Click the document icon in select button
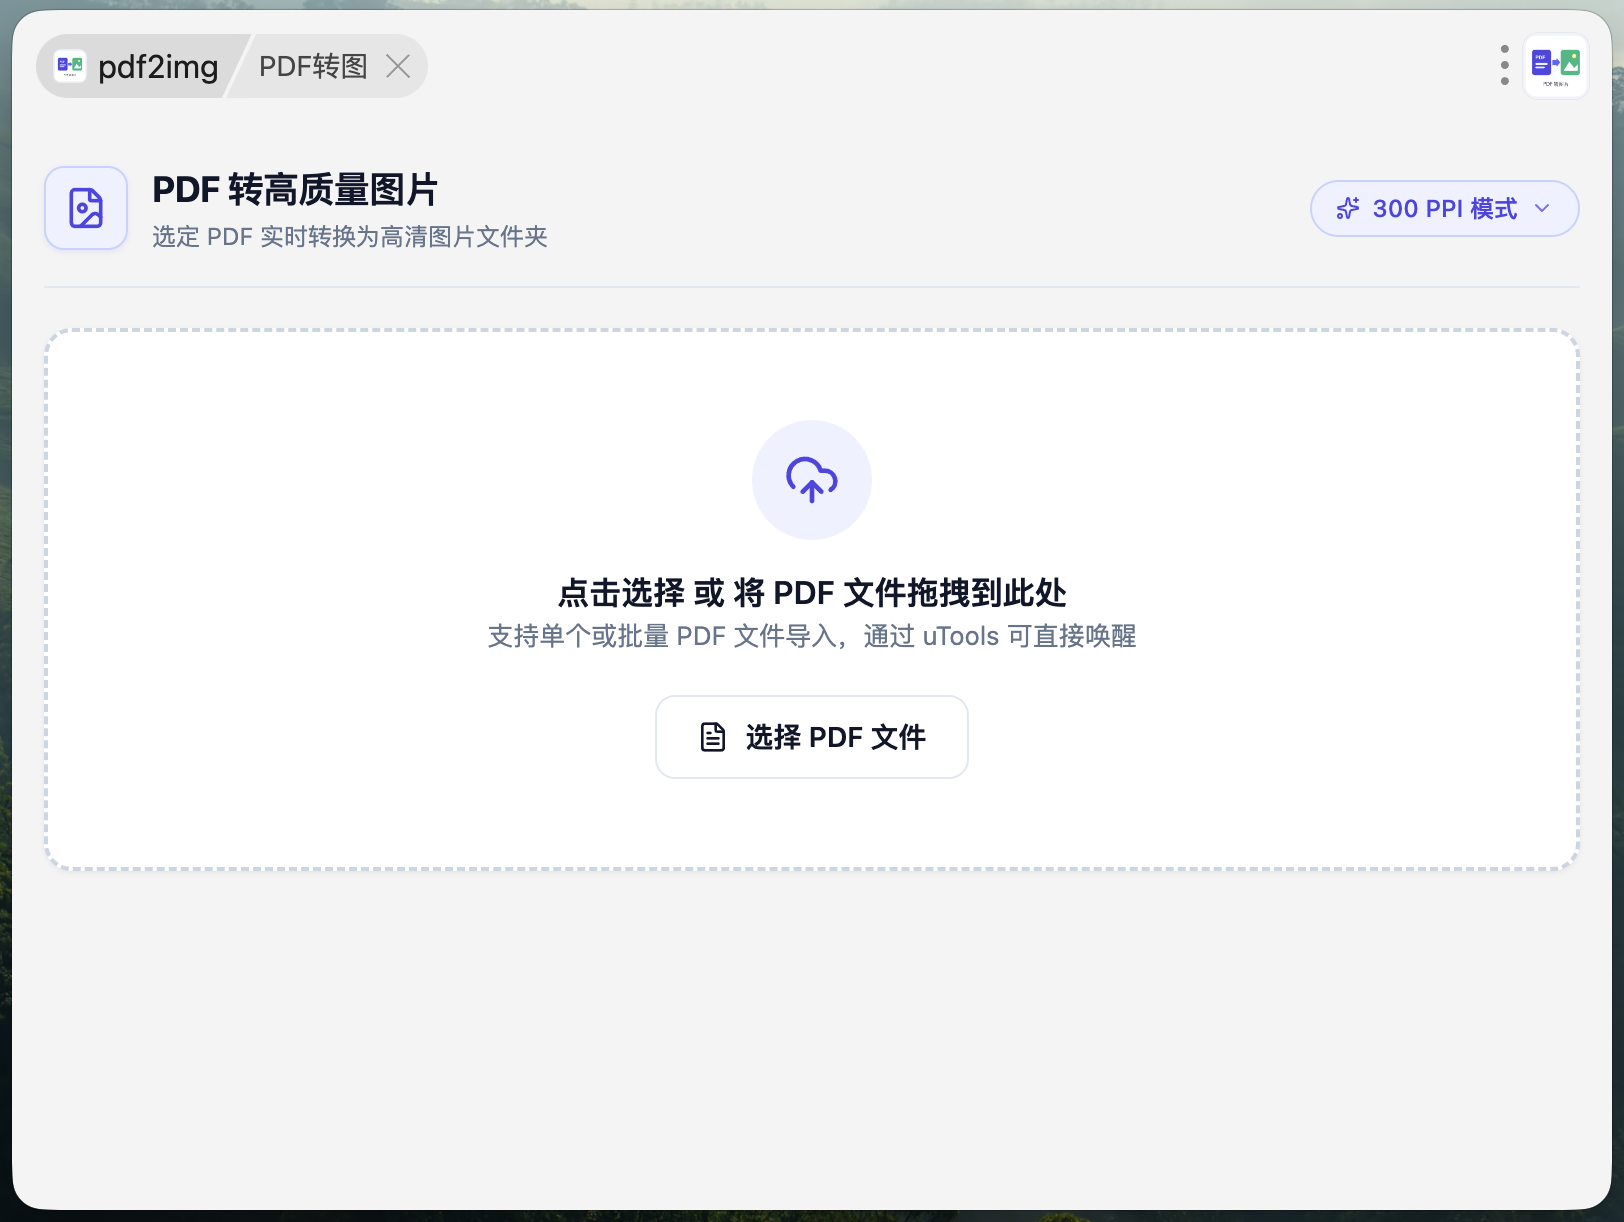 [713, 737]
